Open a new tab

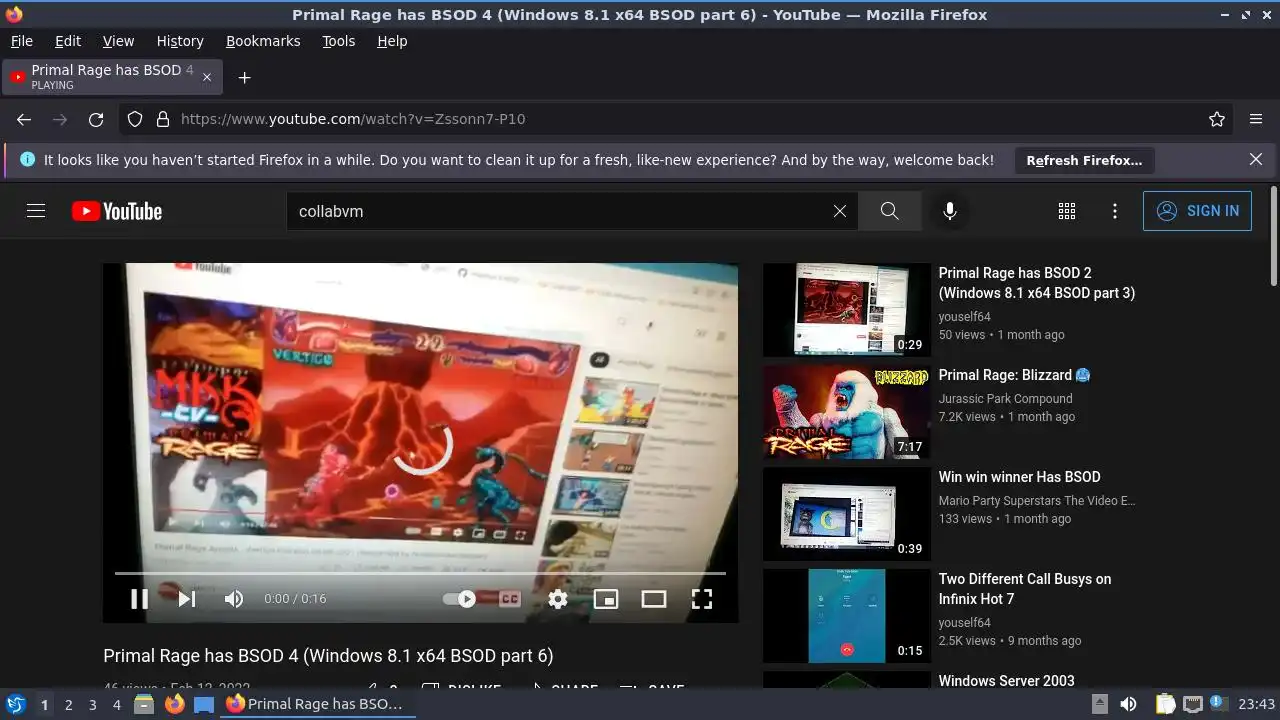(244, 77)
